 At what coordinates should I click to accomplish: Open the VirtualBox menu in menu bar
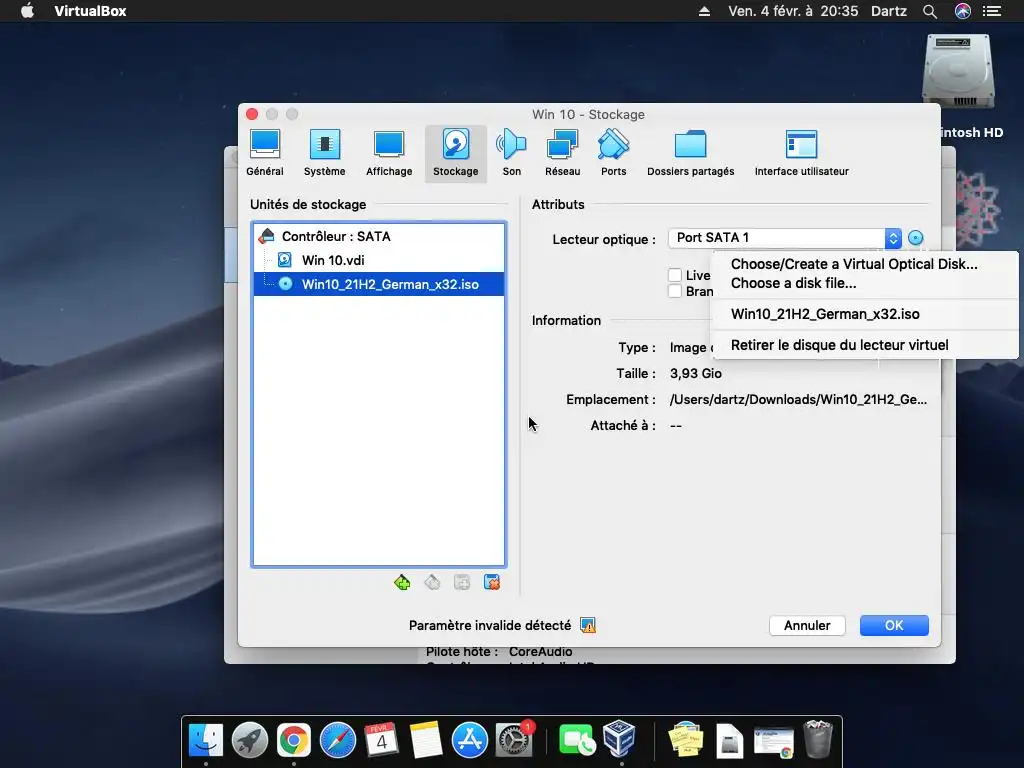pyautogui.click(x=90, y=11)
